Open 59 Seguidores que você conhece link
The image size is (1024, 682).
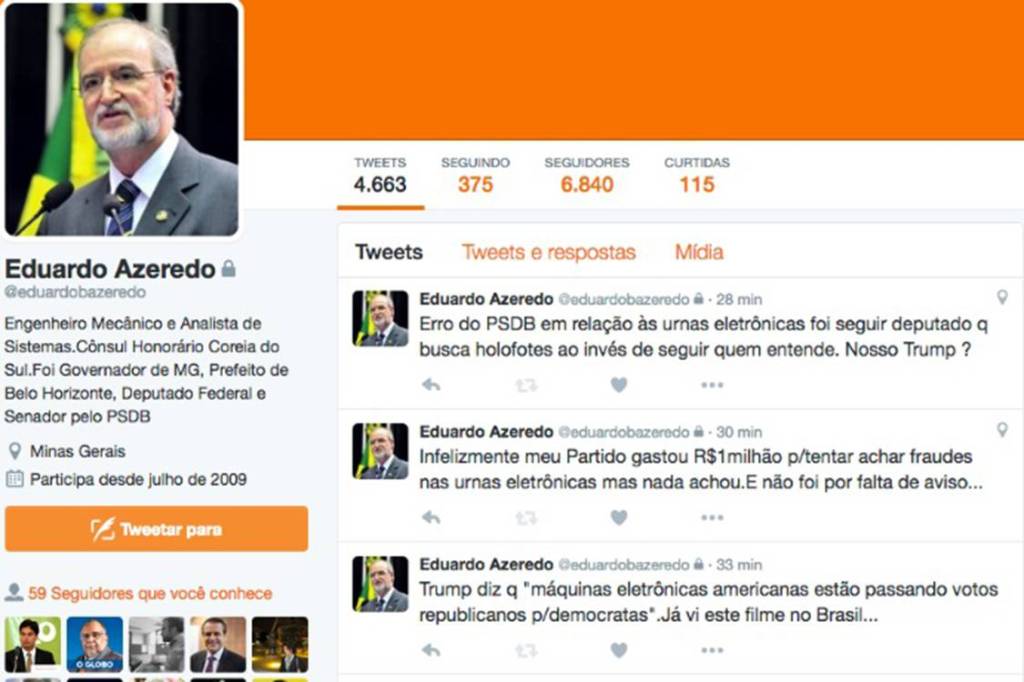coord(150,593)
